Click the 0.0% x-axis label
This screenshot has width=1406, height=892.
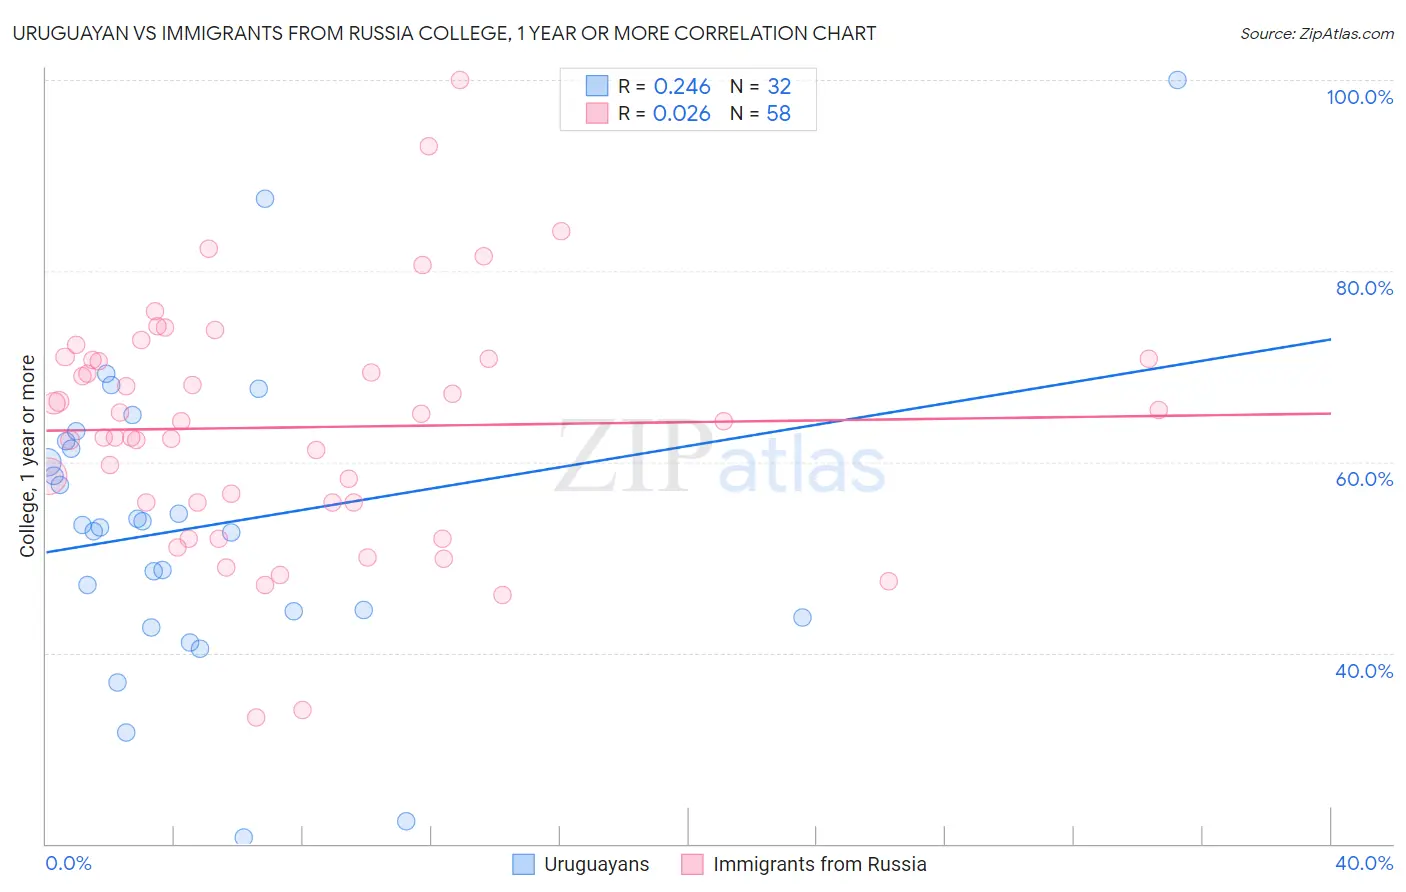68,863
